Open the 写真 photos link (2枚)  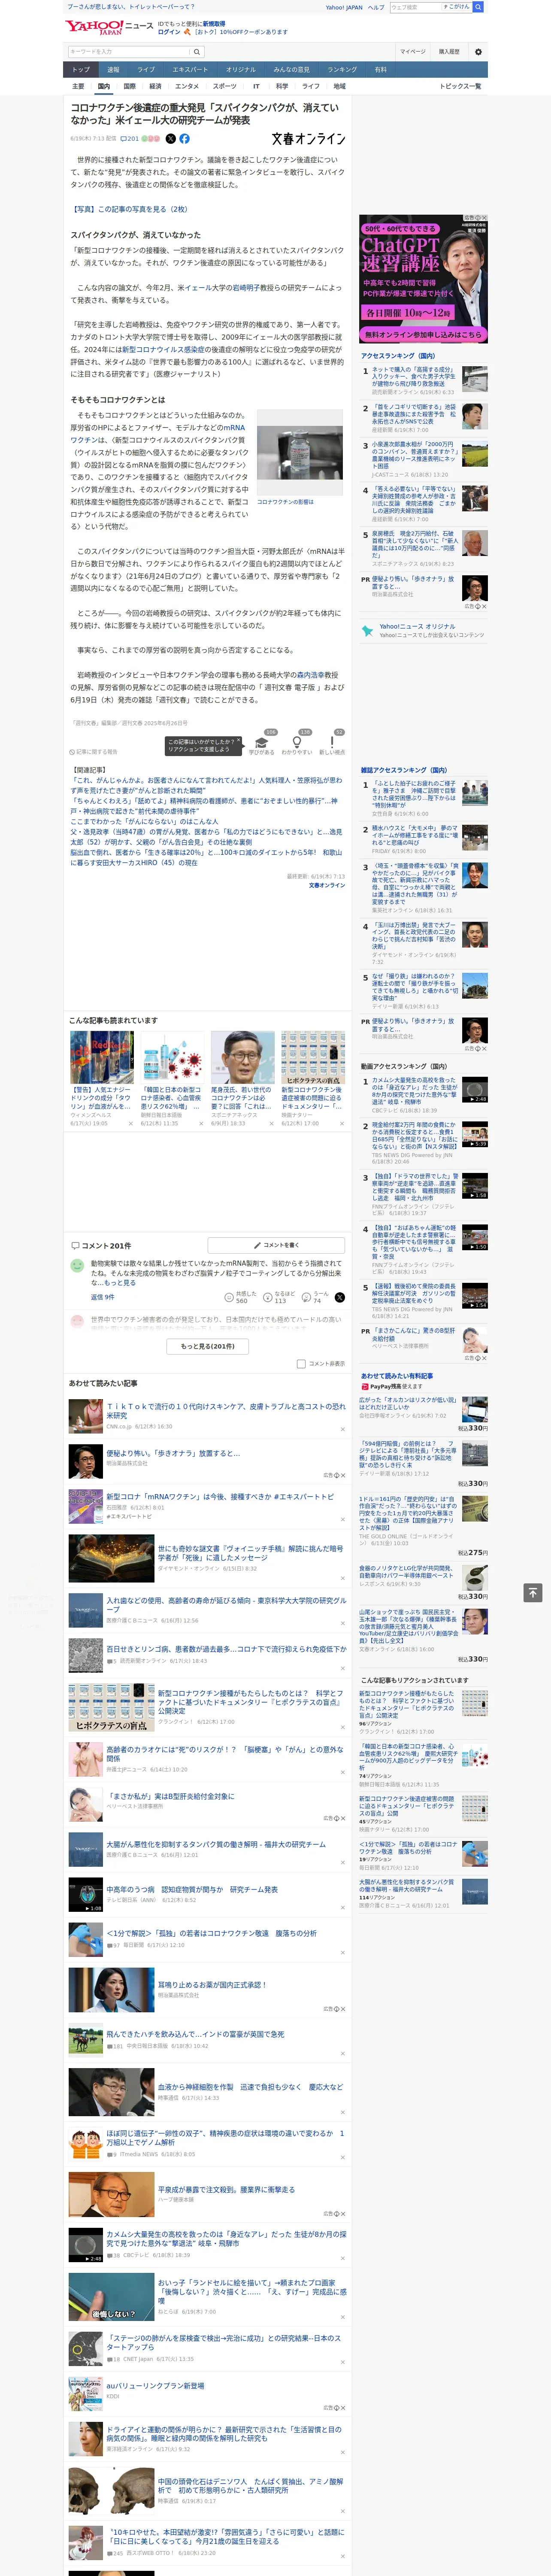[x=129, y=209]
